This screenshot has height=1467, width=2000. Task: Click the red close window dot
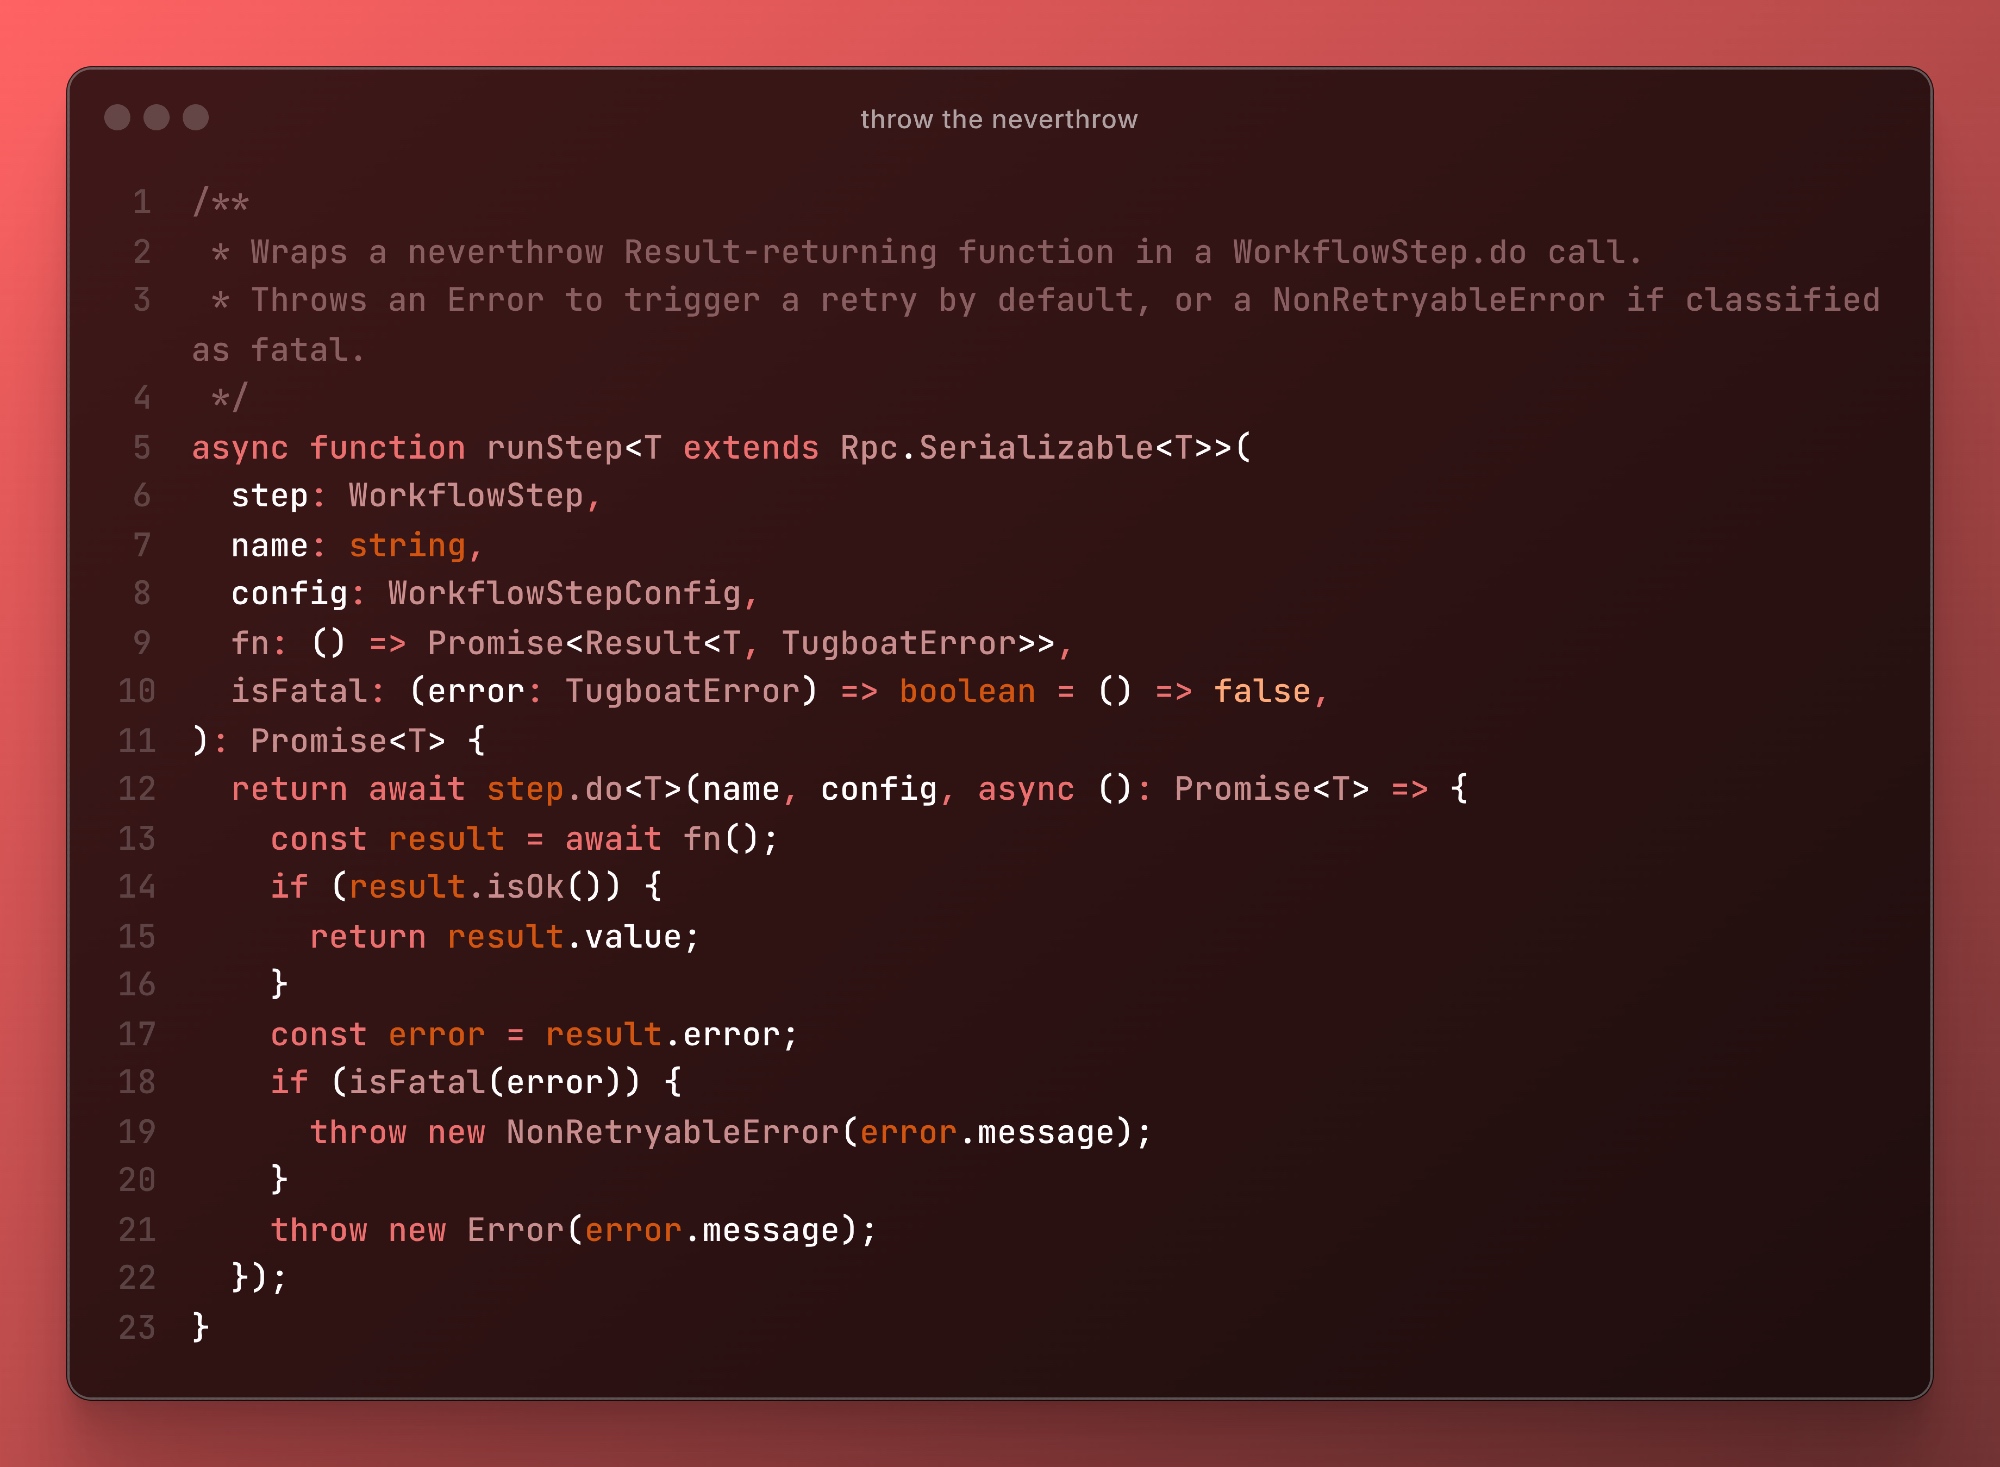point(117,118)
